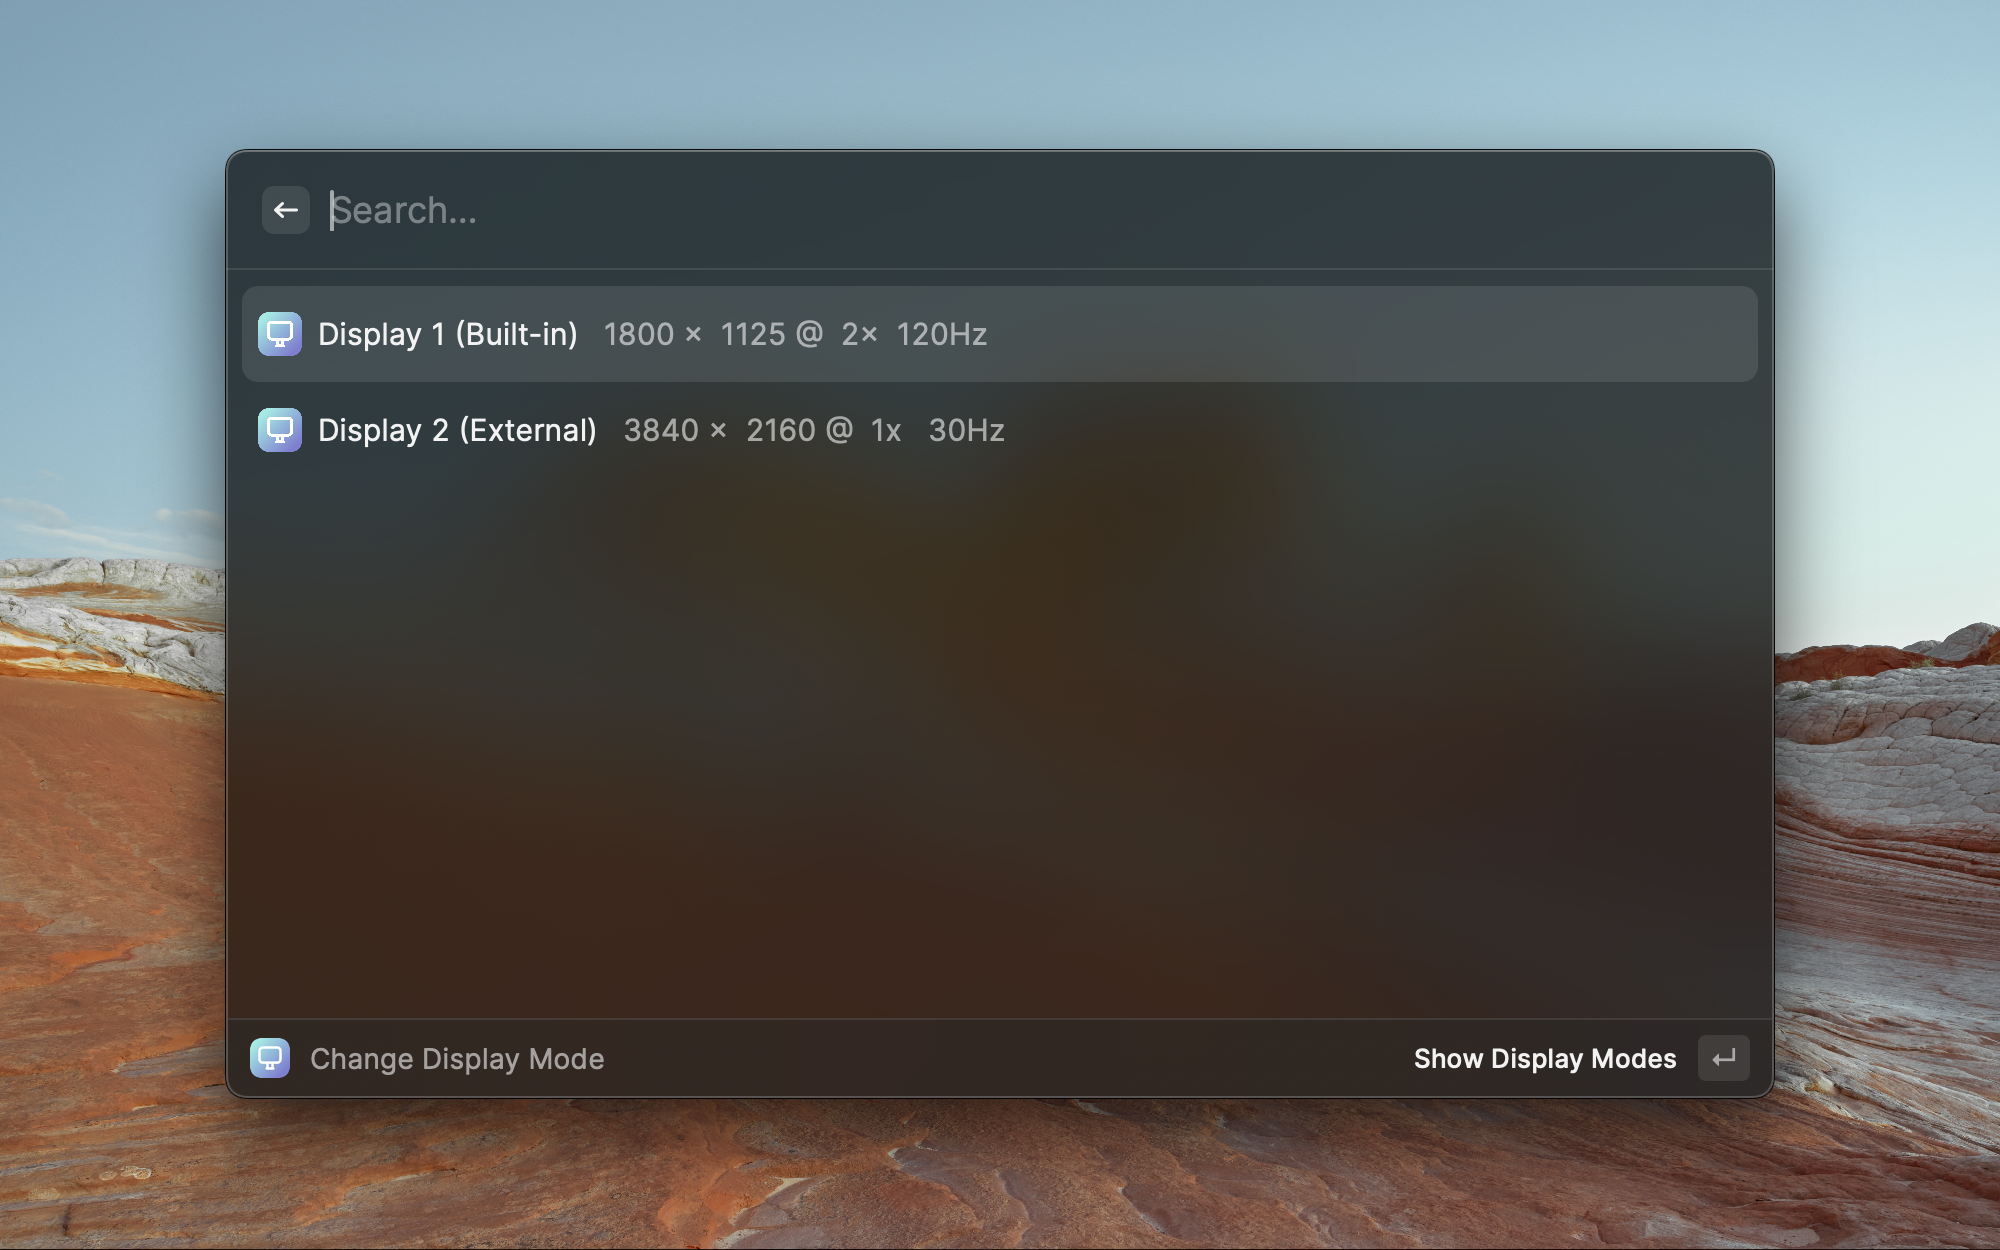Activate the Show Display Modes action
This screenshot has height=1250, width=2000.
pyautogui.click(x=1545, y=1058)
